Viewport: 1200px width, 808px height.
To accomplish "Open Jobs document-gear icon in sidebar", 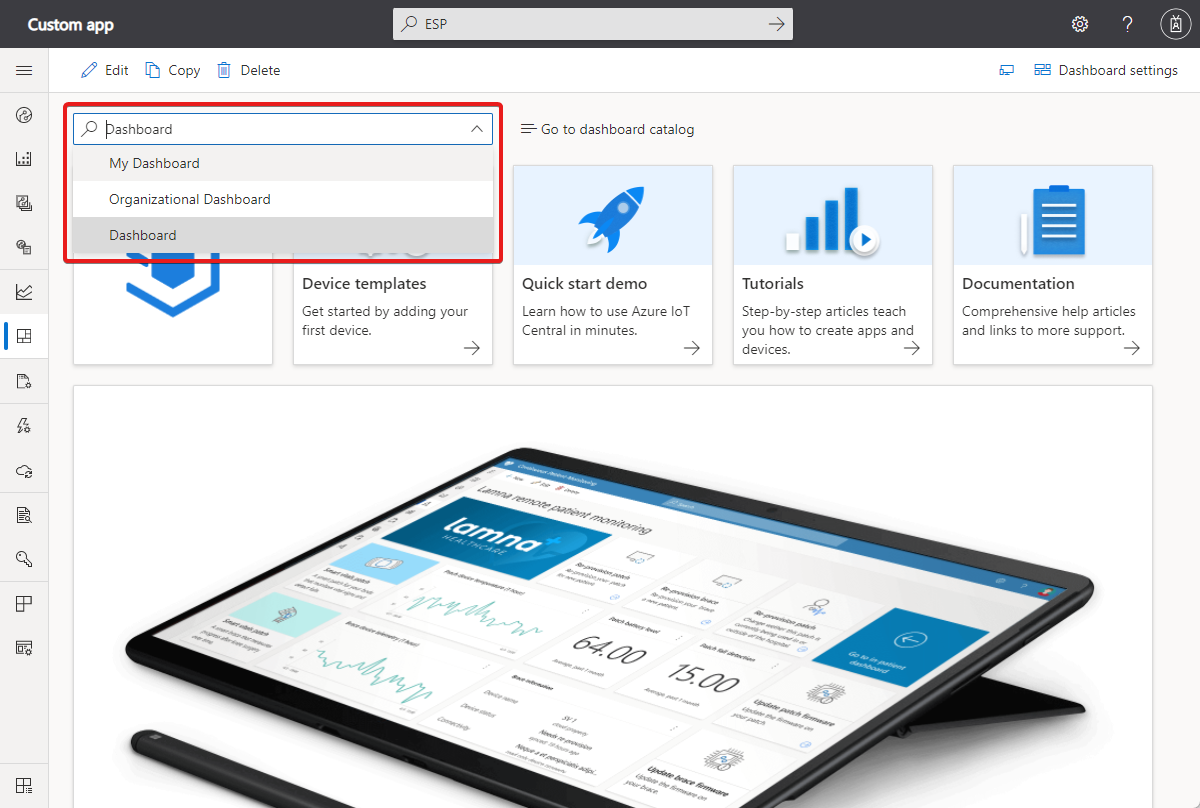I will pos(24,381).
